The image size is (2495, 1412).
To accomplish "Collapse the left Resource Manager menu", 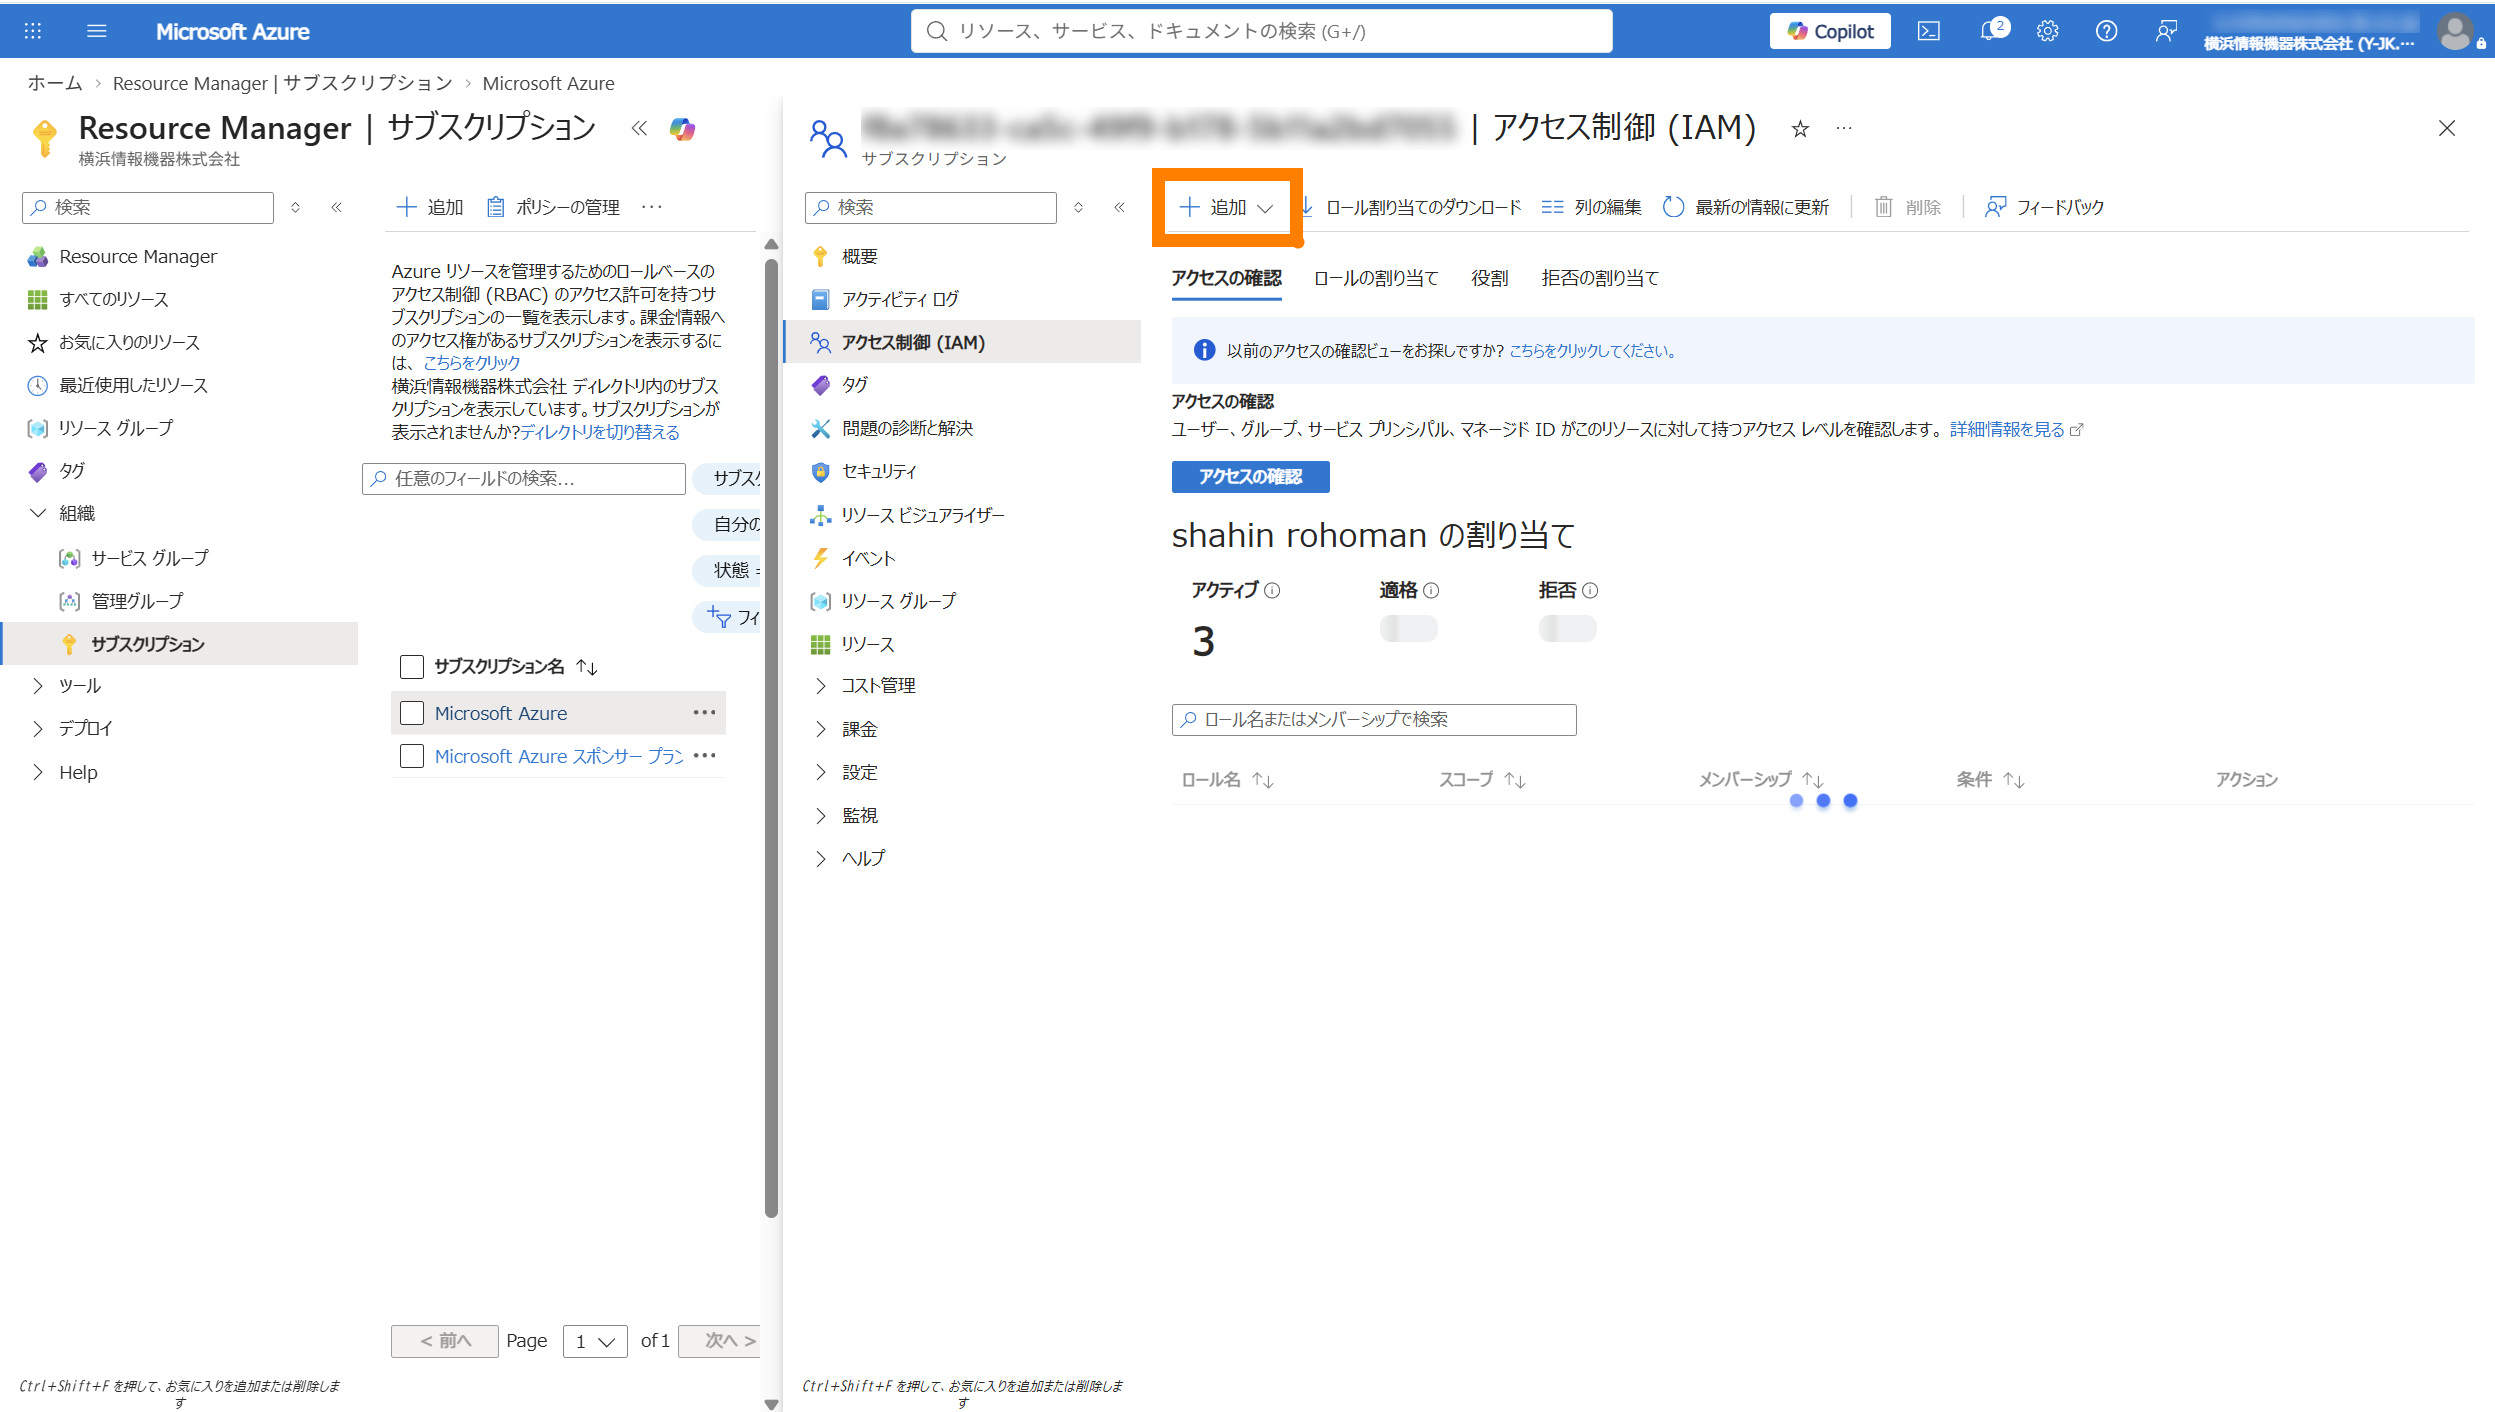I will pos(337,207).
